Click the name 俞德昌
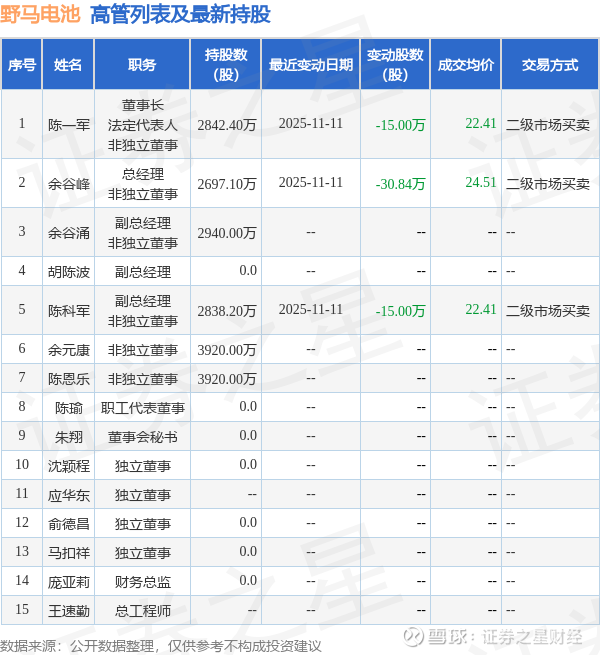Screen dimensions: 600x655 pos(69,523)
